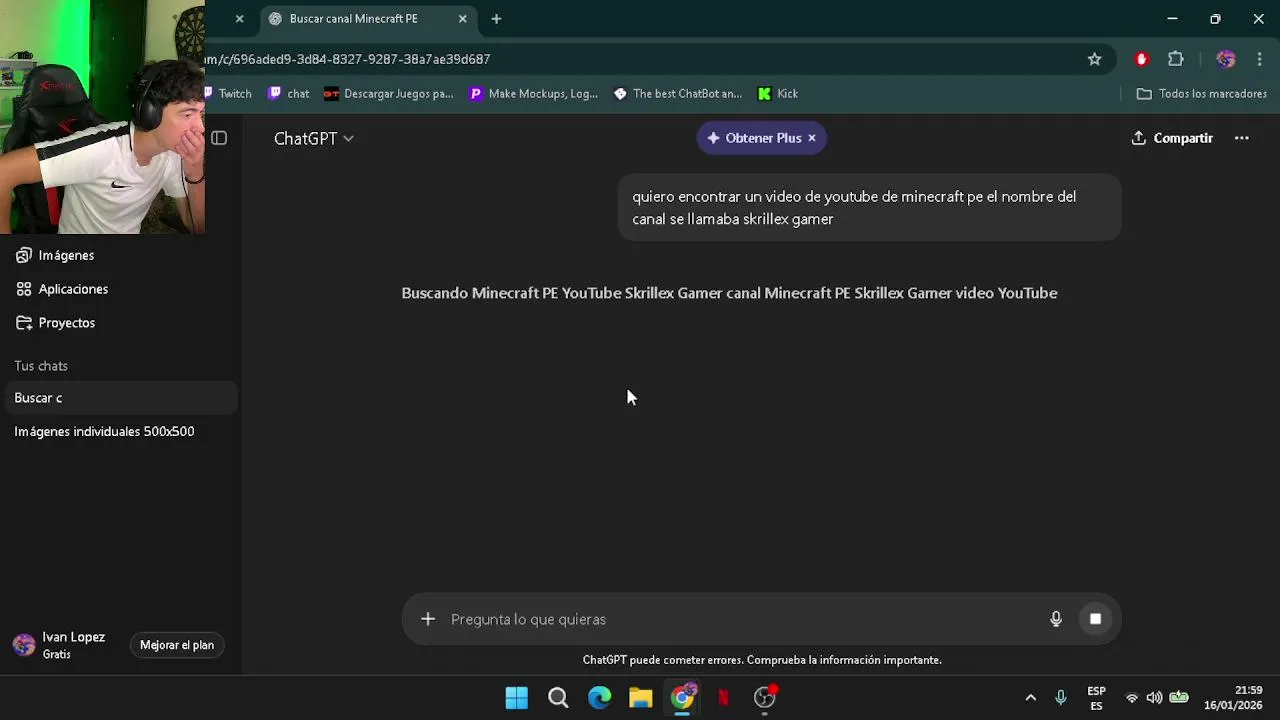The height and width of the screenshot is (720, 1280).
Task: Open the 'Make Mockups, Log...' bookmark
Action: 534,94
